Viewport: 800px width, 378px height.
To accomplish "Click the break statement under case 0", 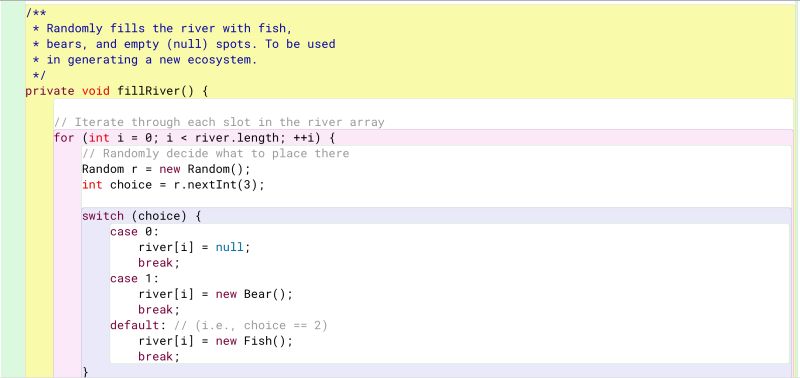I will click(159, 263).
